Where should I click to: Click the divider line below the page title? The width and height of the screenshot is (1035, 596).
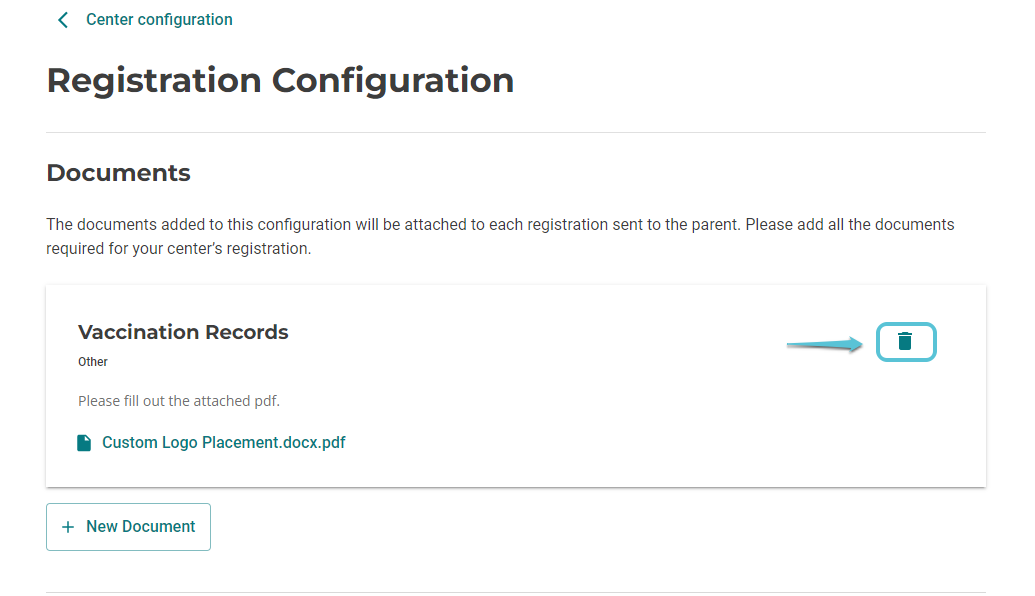(516, 132)
